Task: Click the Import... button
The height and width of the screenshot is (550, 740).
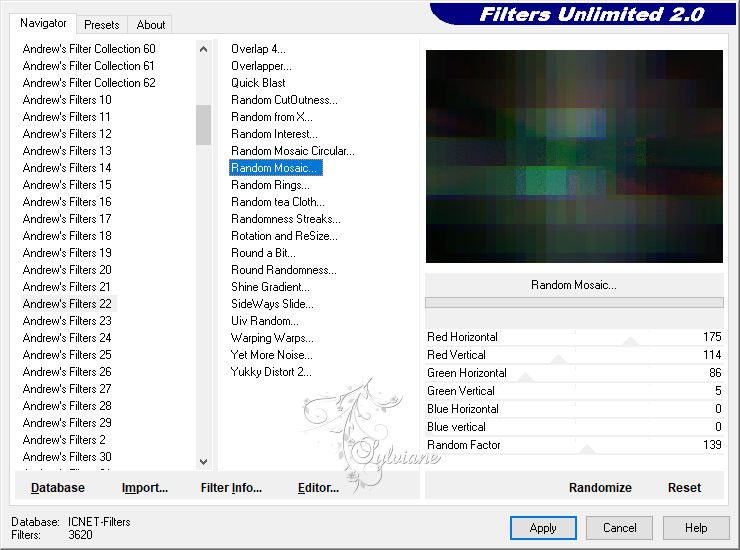Action: point(145,488)
